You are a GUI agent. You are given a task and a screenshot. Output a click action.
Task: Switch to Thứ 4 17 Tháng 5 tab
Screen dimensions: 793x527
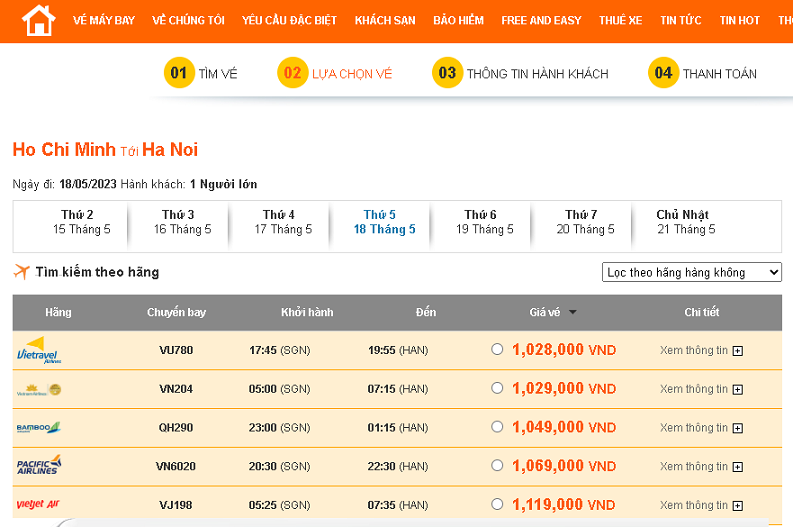coord(283,222)
